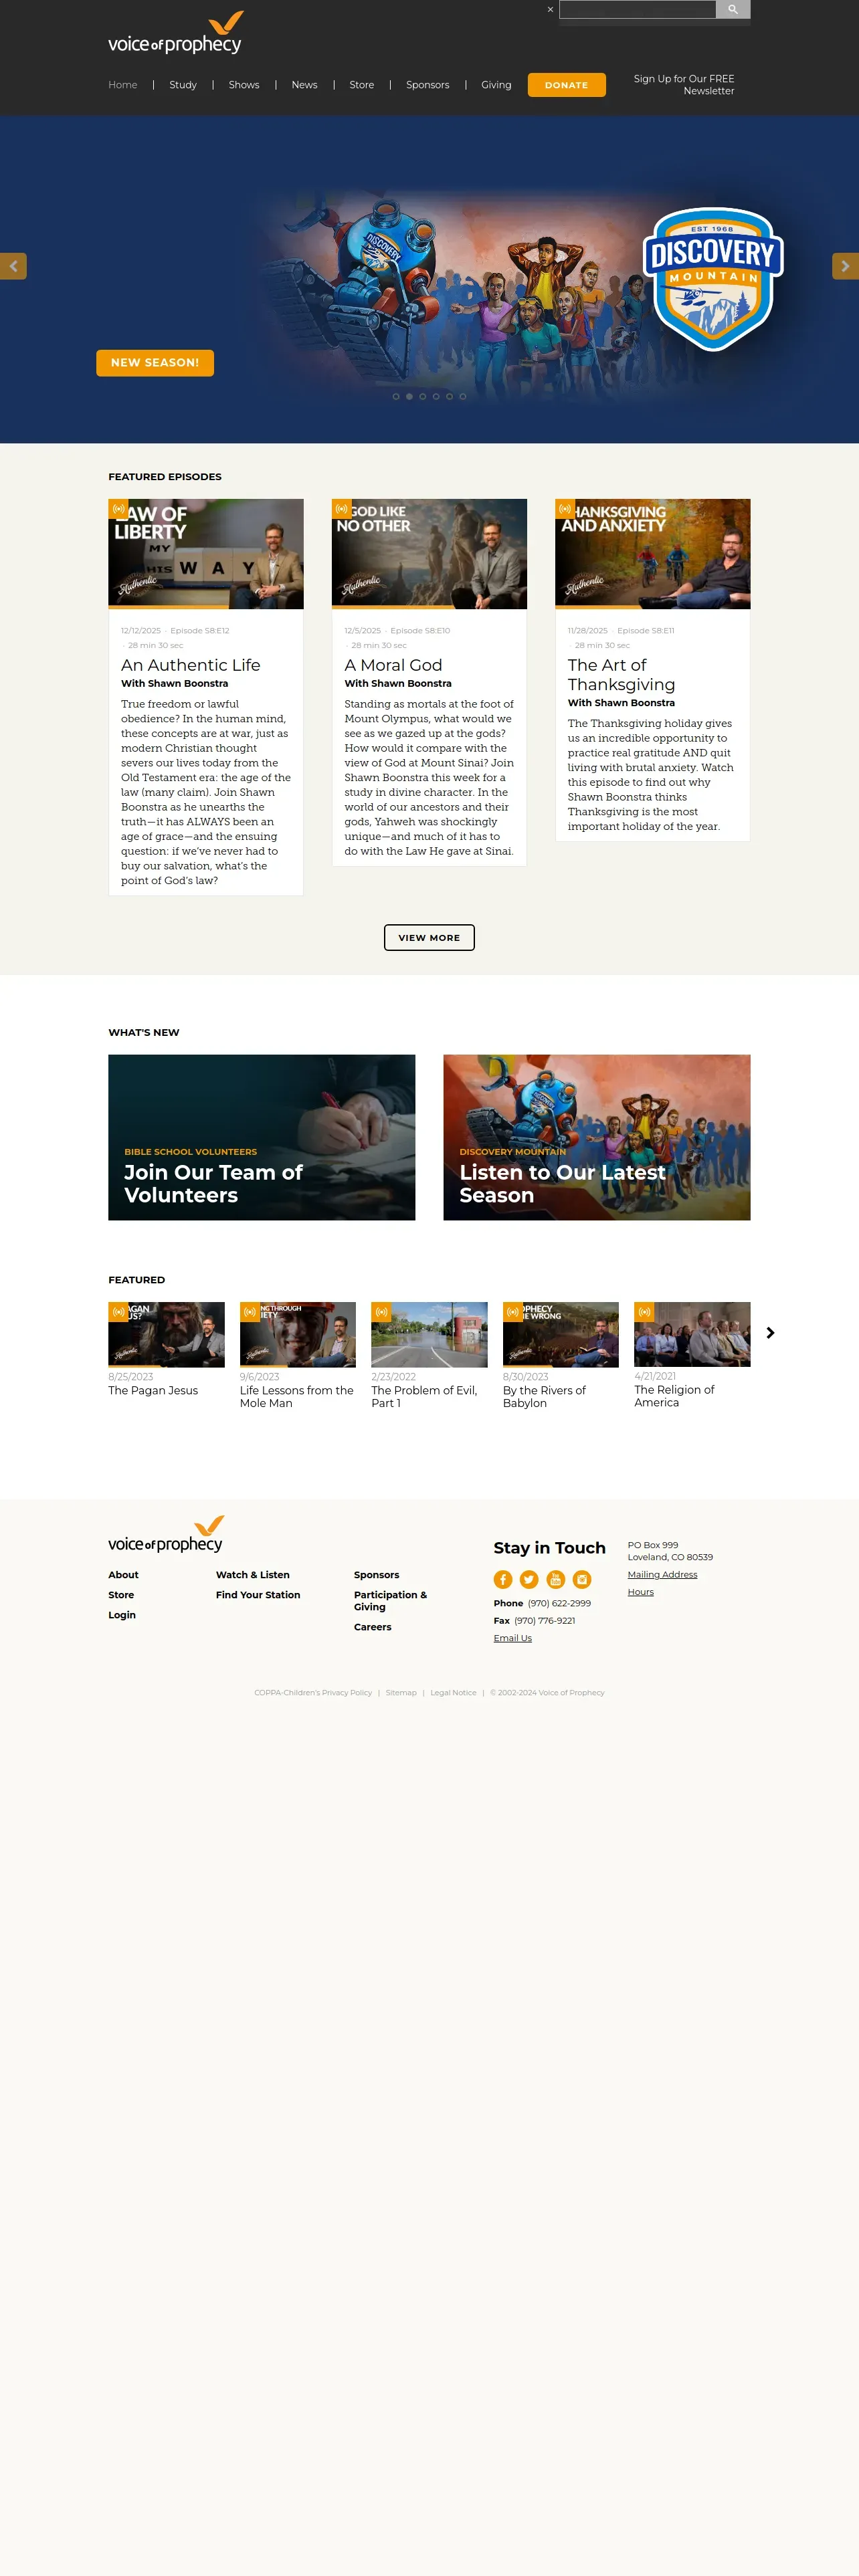Open the Hours link

641,1592
